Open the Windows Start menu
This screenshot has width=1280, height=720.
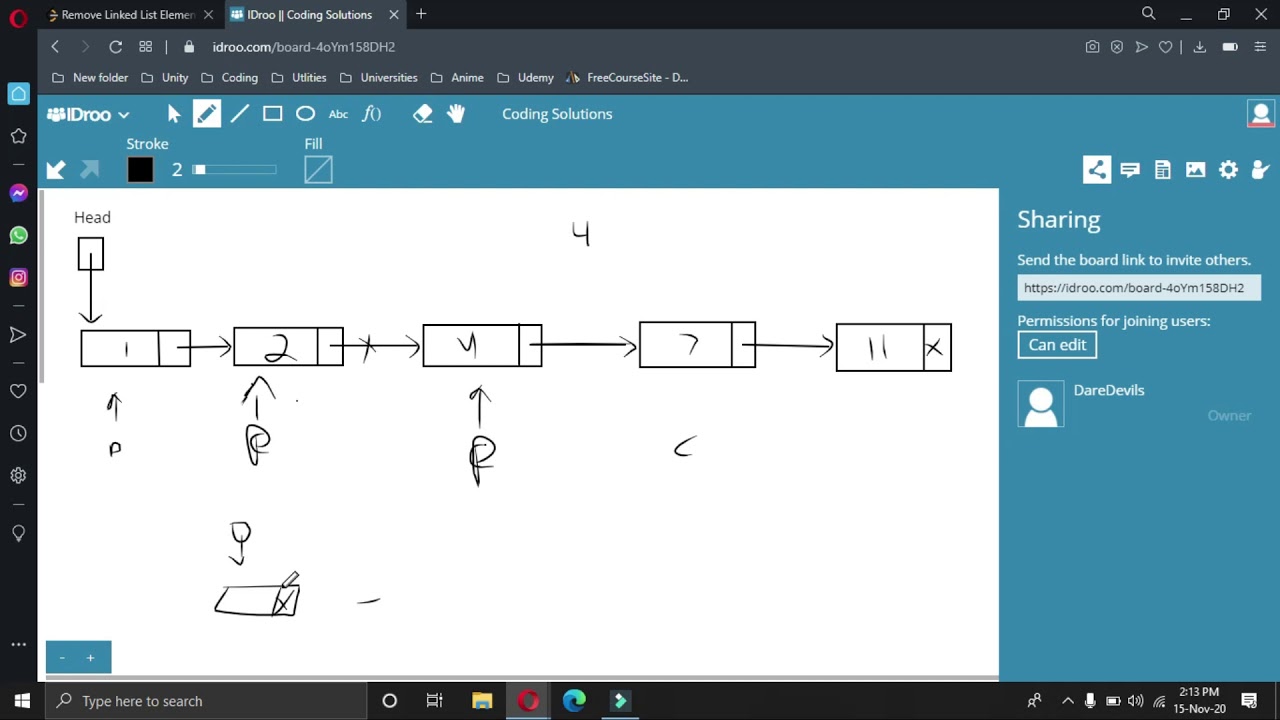[22, 701]
